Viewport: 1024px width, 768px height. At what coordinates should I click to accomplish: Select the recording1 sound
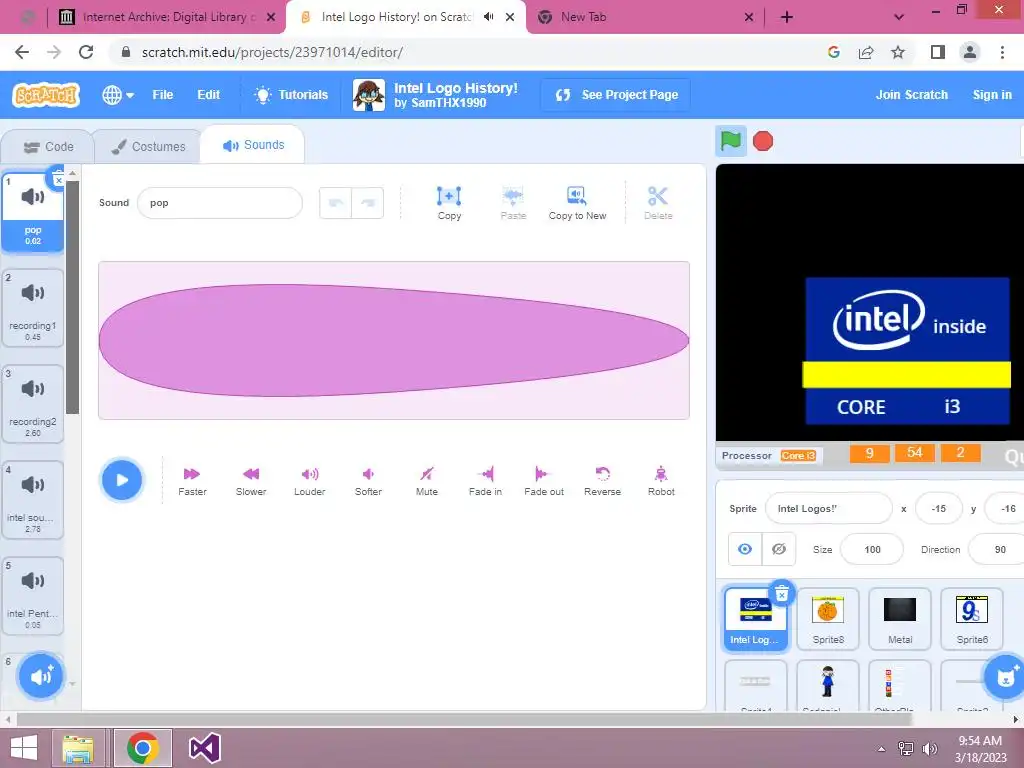click(x=33, y=308)
